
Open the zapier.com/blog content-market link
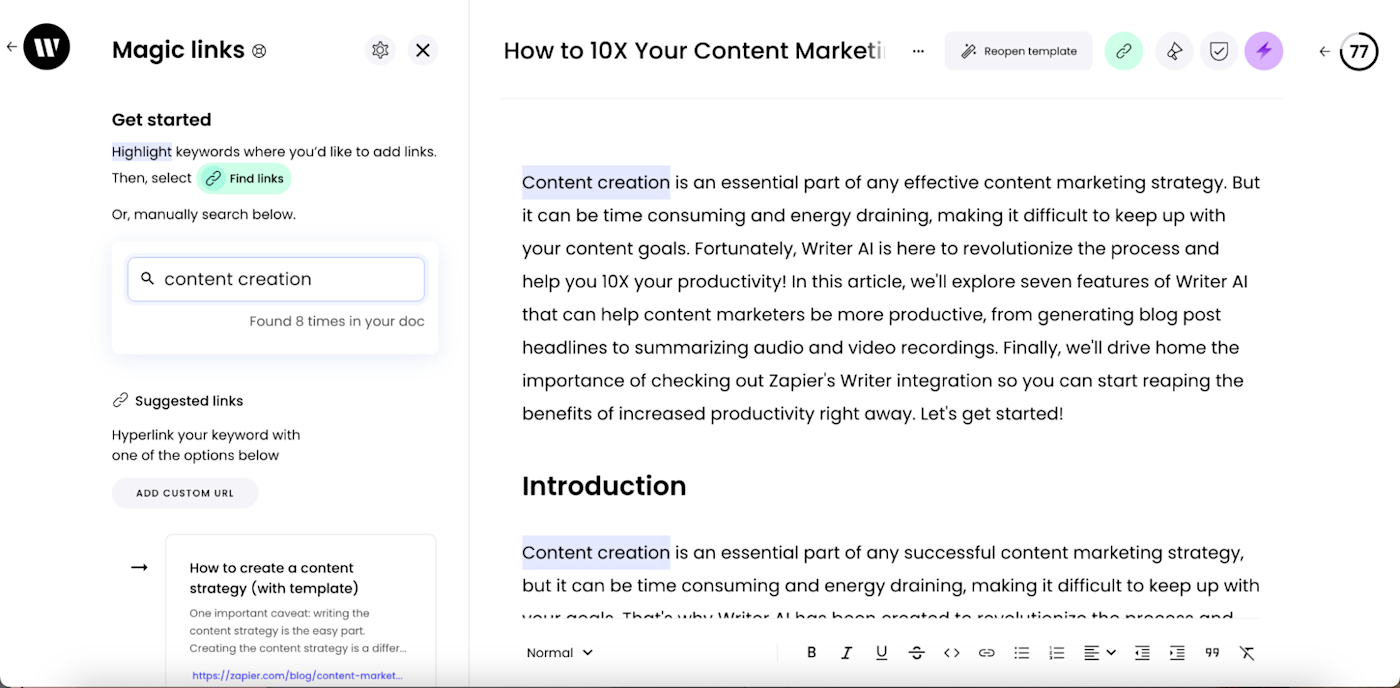pyautogui.click(x=297, y=676)
